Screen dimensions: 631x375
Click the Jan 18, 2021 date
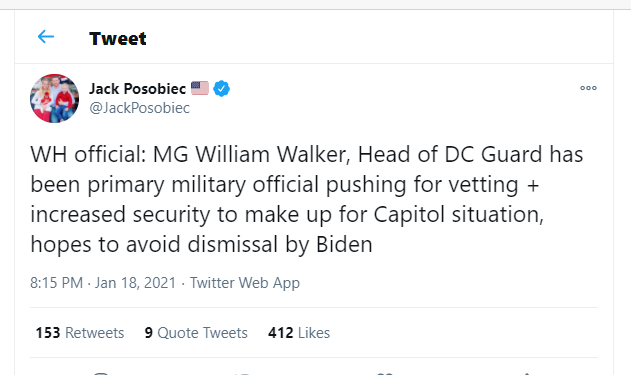[x=135, y=282]
